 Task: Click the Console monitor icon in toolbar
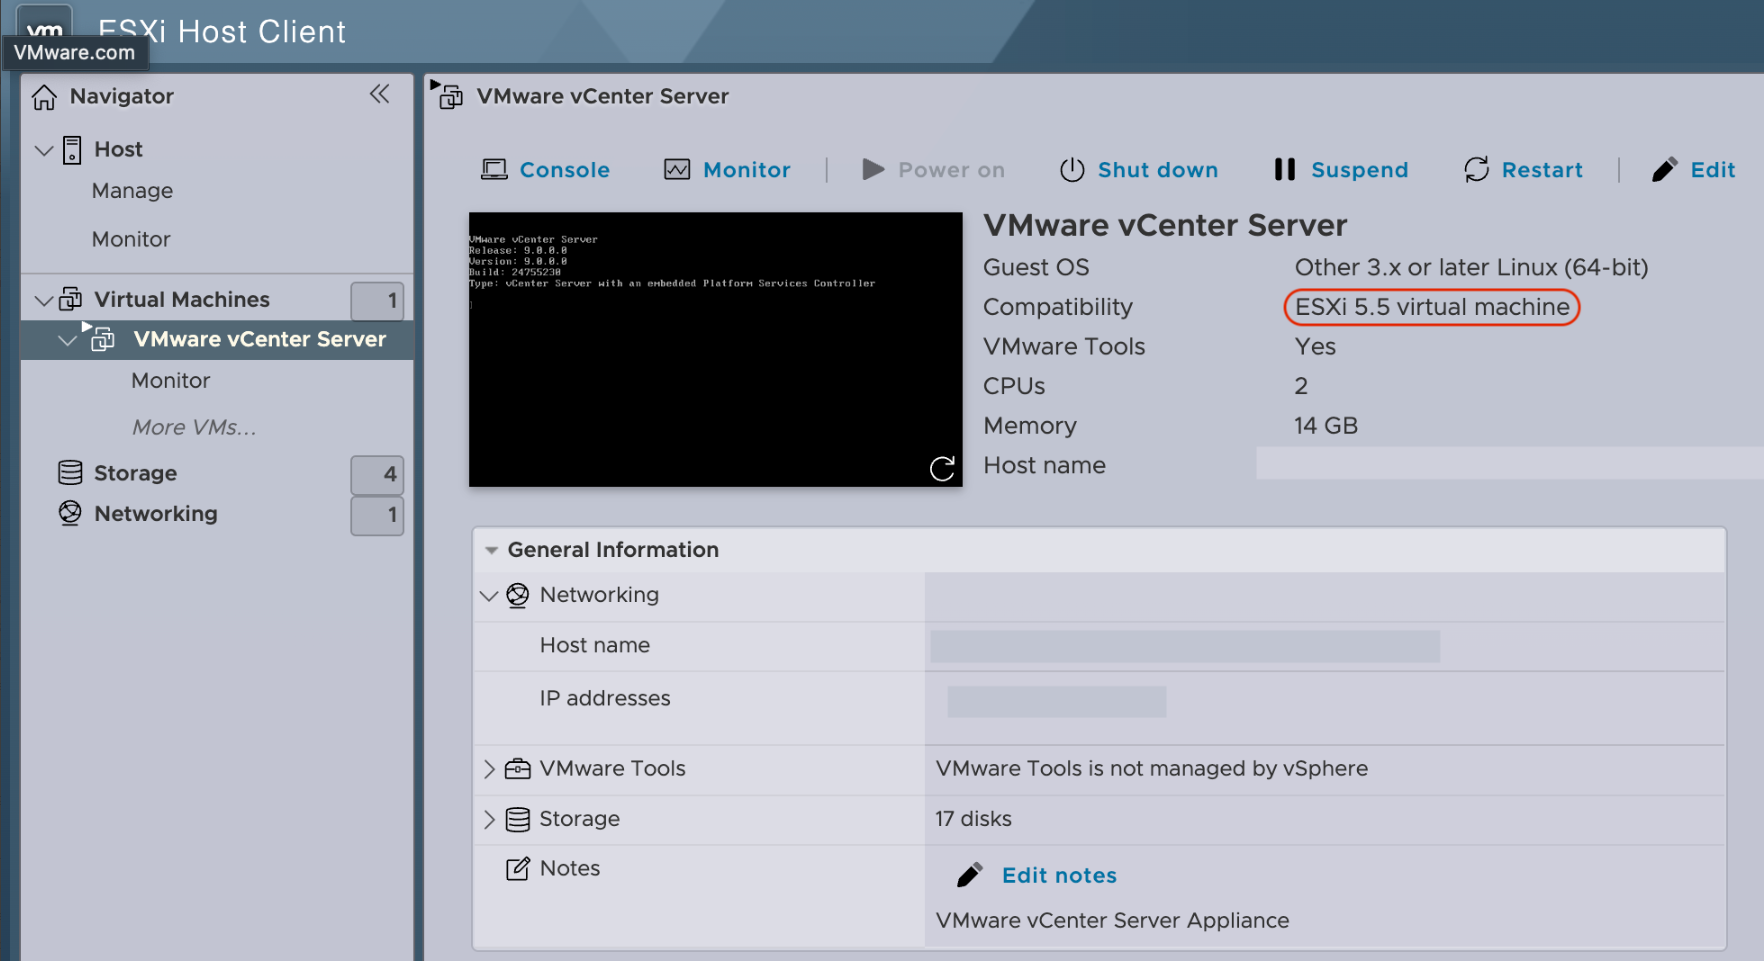click(x=494, y=170)
